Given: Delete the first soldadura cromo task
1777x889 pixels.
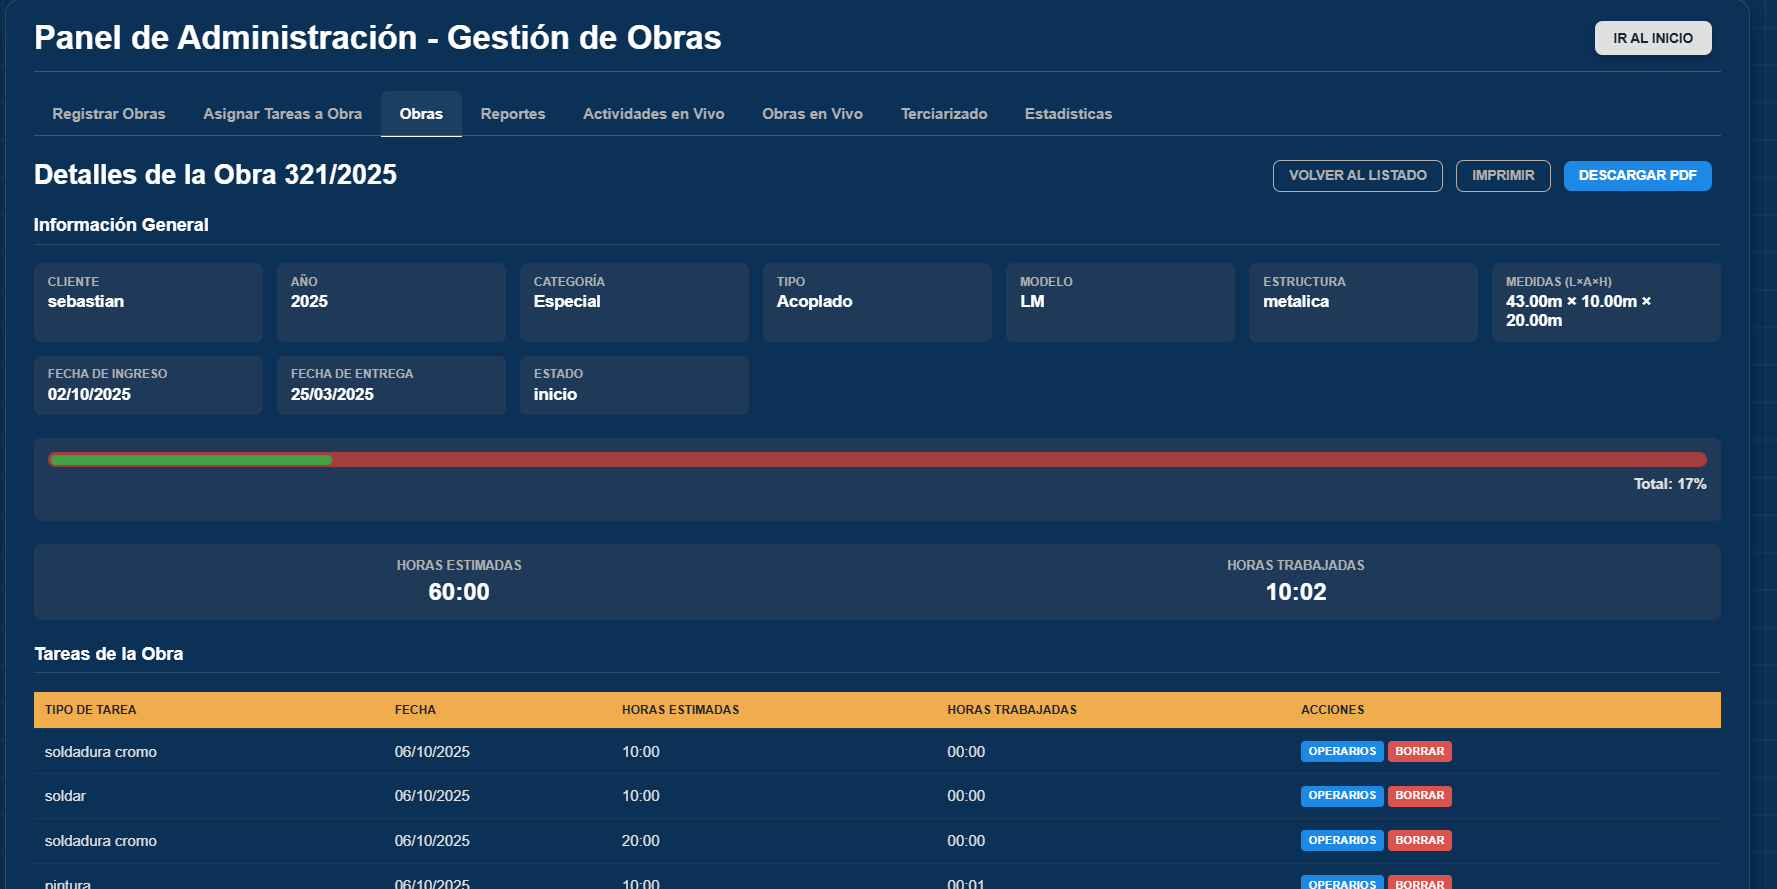Looking at the screenshot, I should click(1419, 752).
